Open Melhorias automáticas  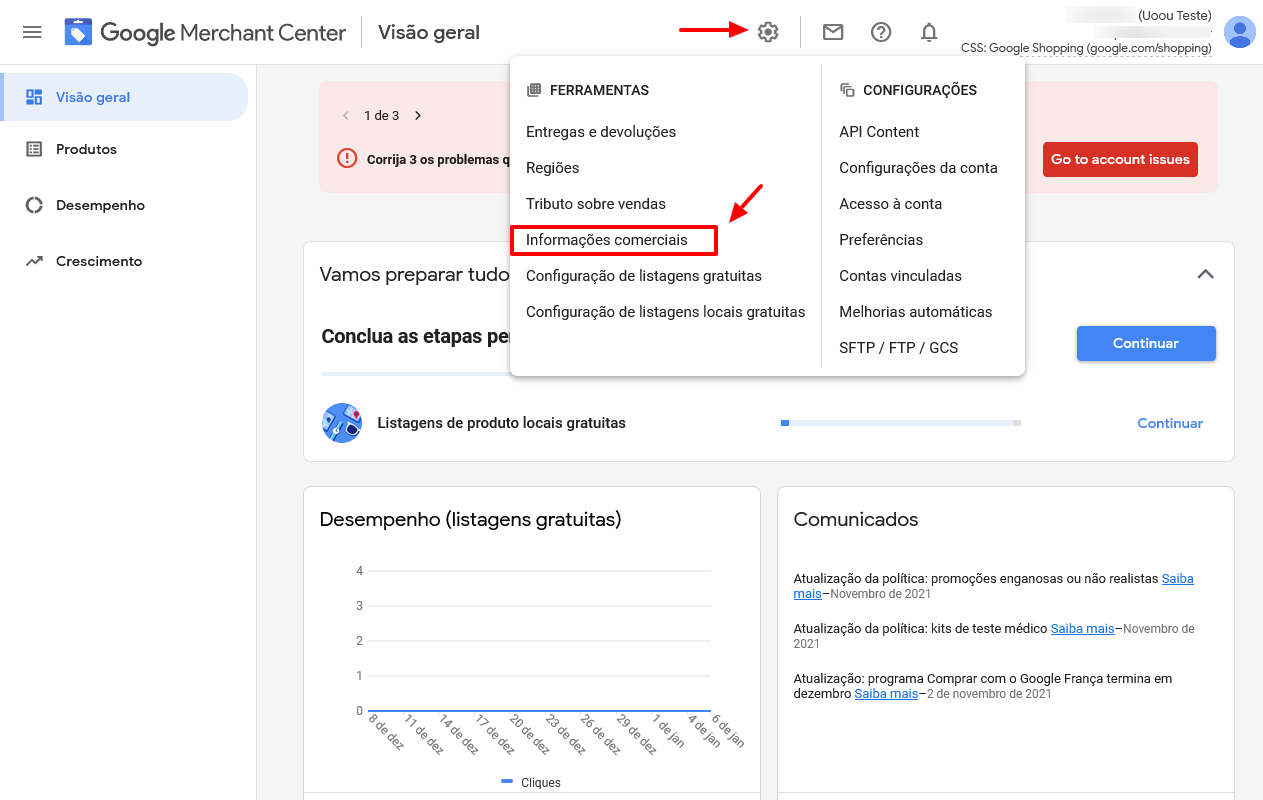pos(916,312)
